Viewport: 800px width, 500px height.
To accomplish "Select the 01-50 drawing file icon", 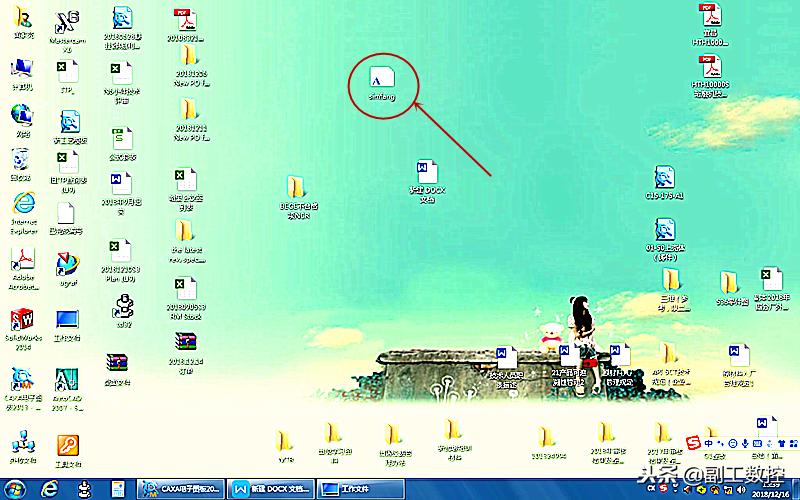I will click(665, 239).
